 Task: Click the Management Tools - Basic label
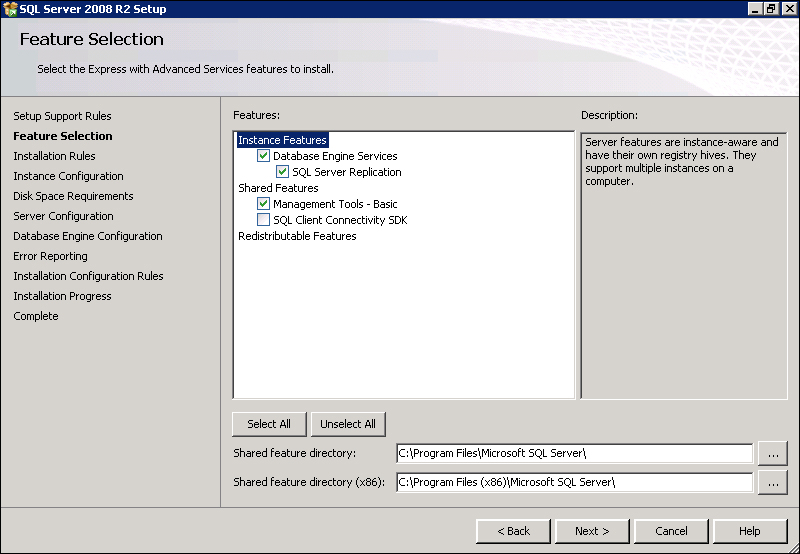[335, 204]
